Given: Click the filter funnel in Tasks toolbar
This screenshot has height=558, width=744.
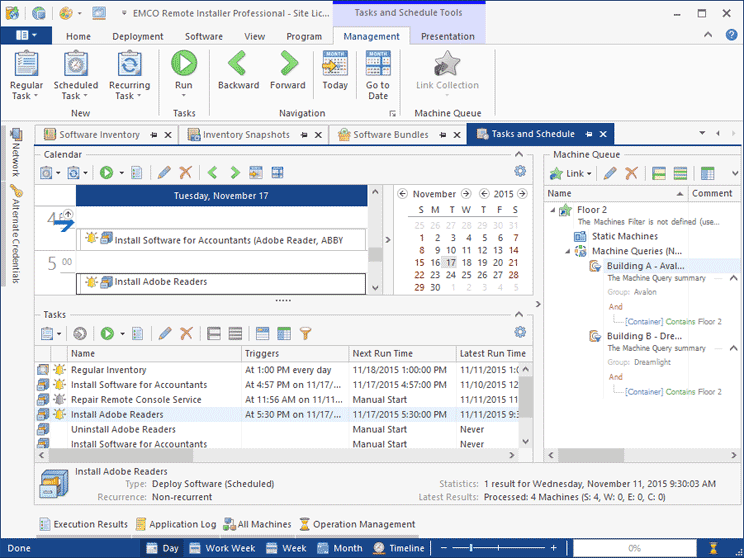Looking at the screenshot, I should (x=306, y=333).
